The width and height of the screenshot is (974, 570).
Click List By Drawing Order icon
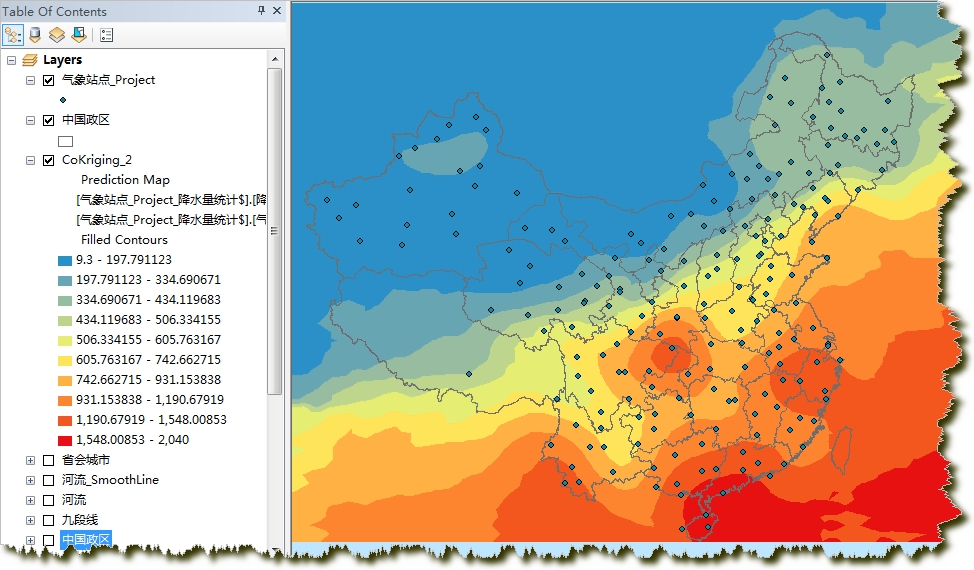(13, 35)
